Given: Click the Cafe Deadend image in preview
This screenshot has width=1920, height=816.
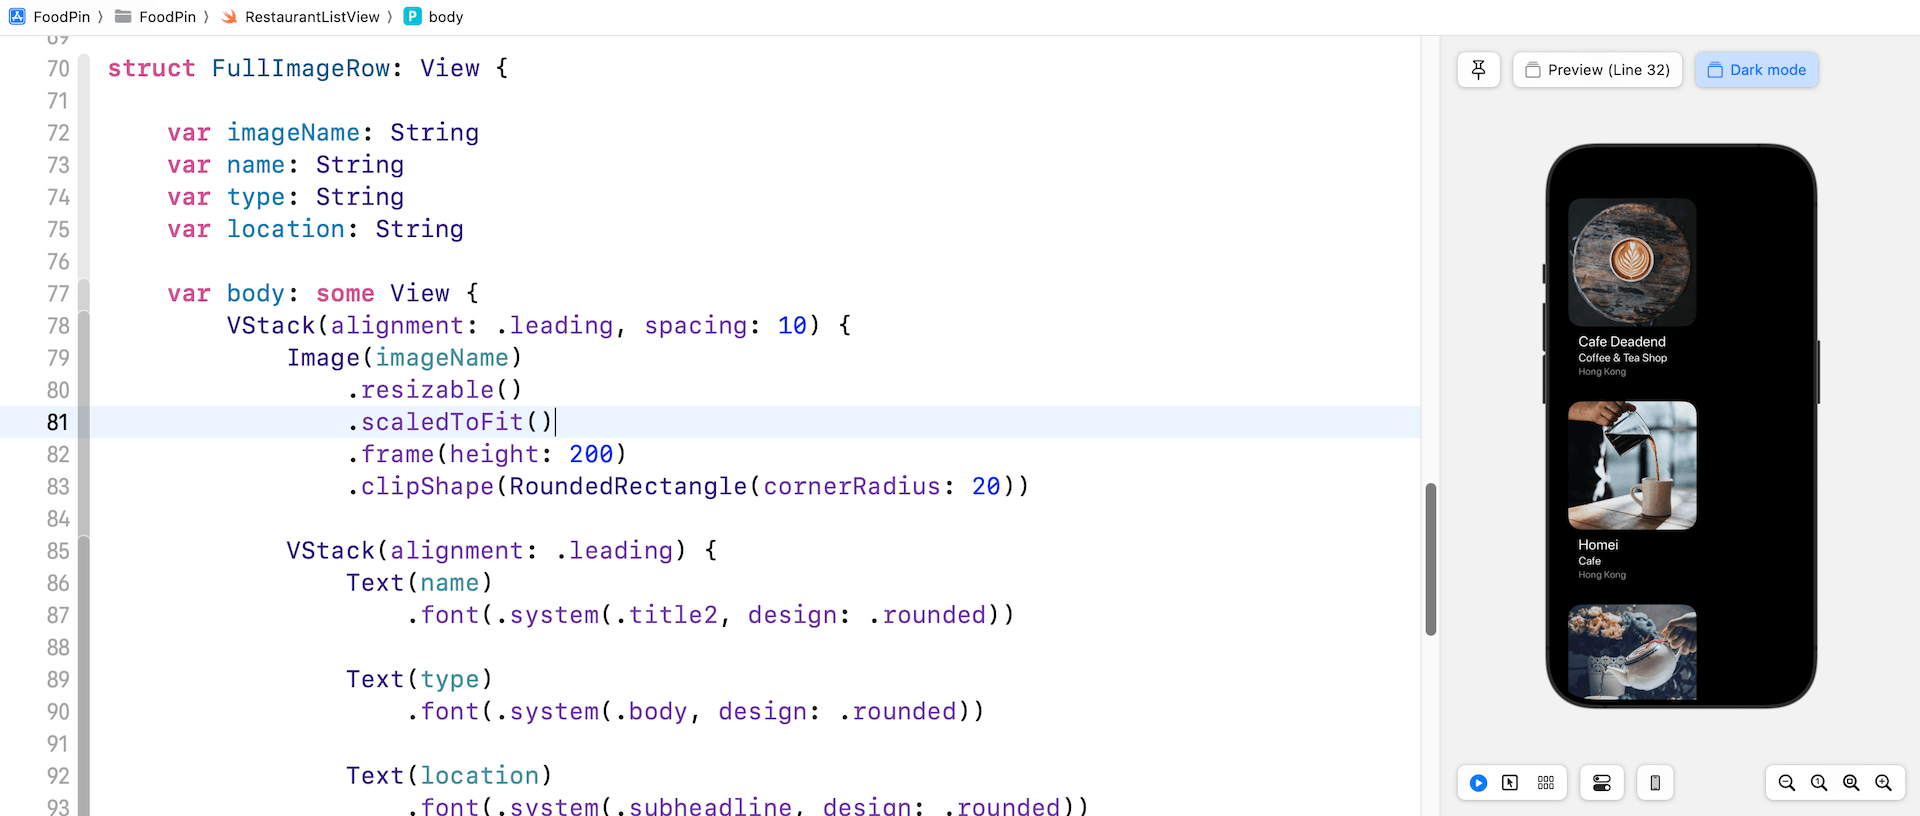Looking at the screenshot, I should coord(1632,262).
